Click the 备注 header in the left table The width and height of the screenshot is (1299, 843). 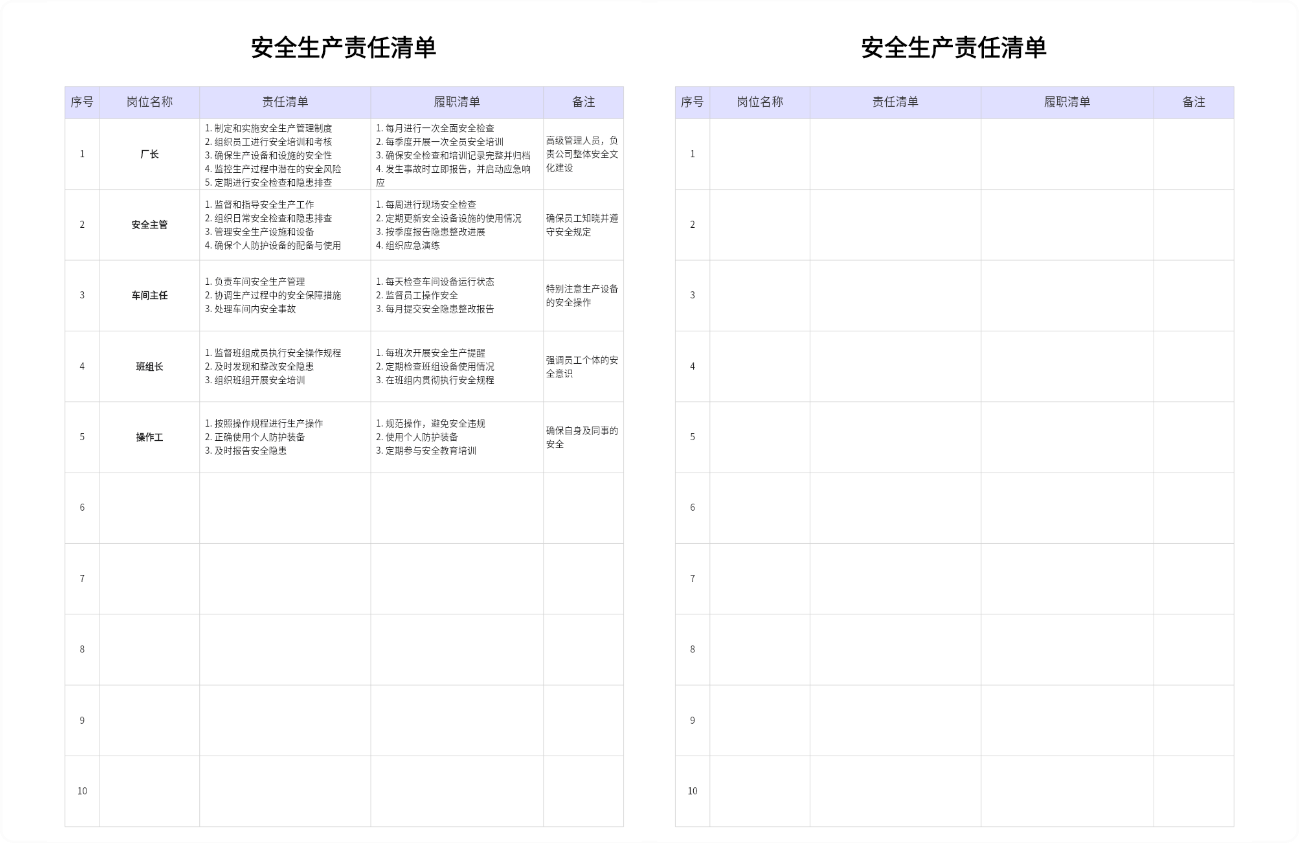point(583,102)
